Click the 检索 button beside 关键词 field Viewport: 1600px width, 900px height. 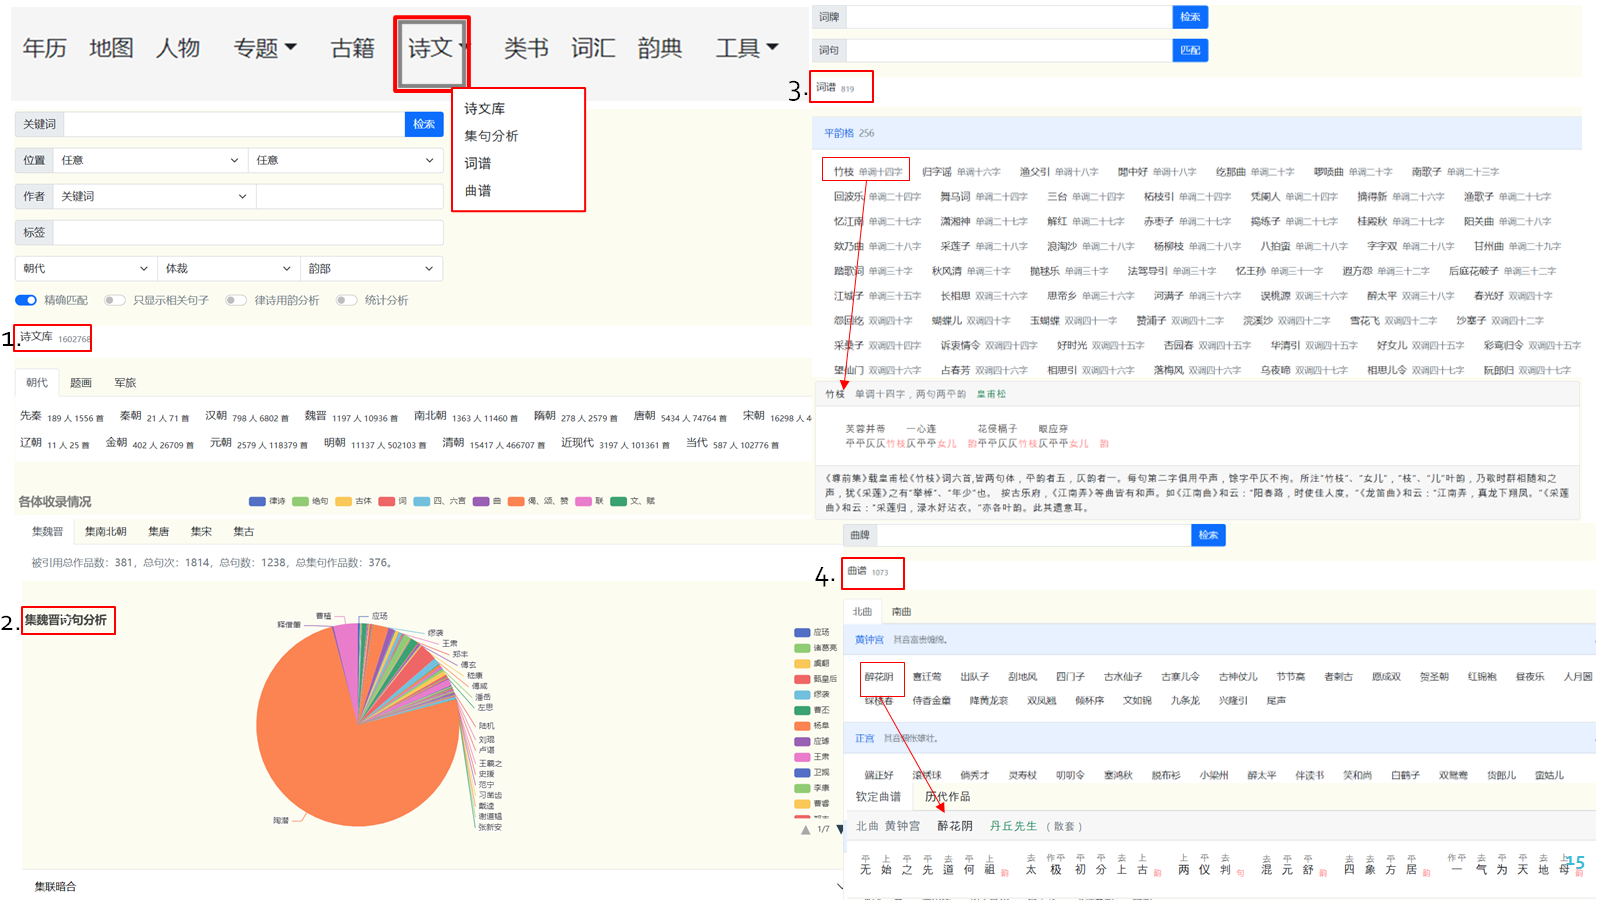[424, 124]
